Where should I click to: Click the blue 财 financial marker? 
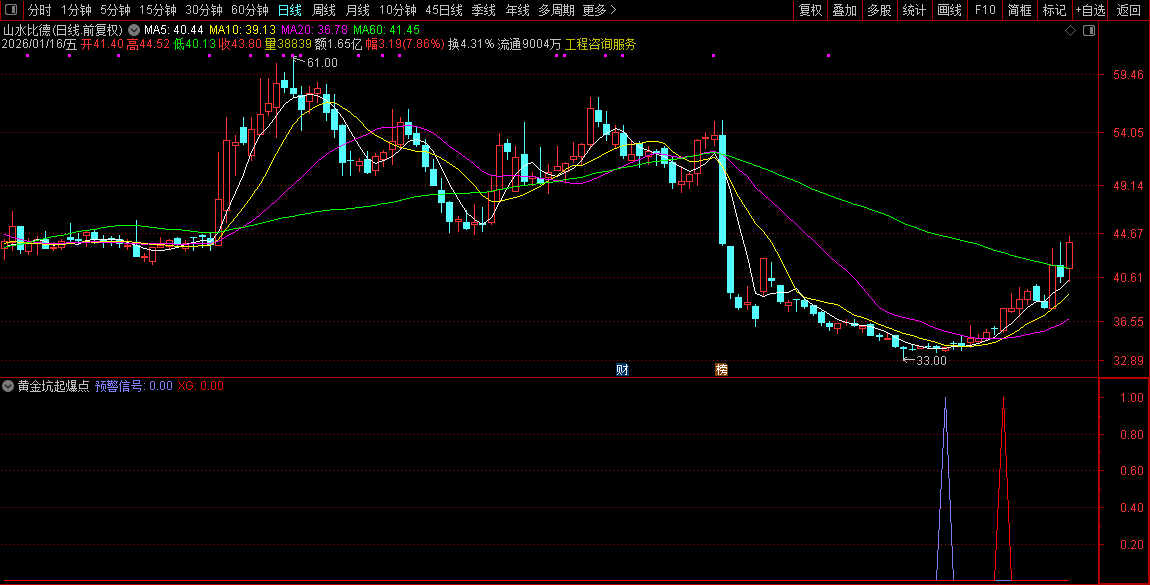tap(622, 369)
